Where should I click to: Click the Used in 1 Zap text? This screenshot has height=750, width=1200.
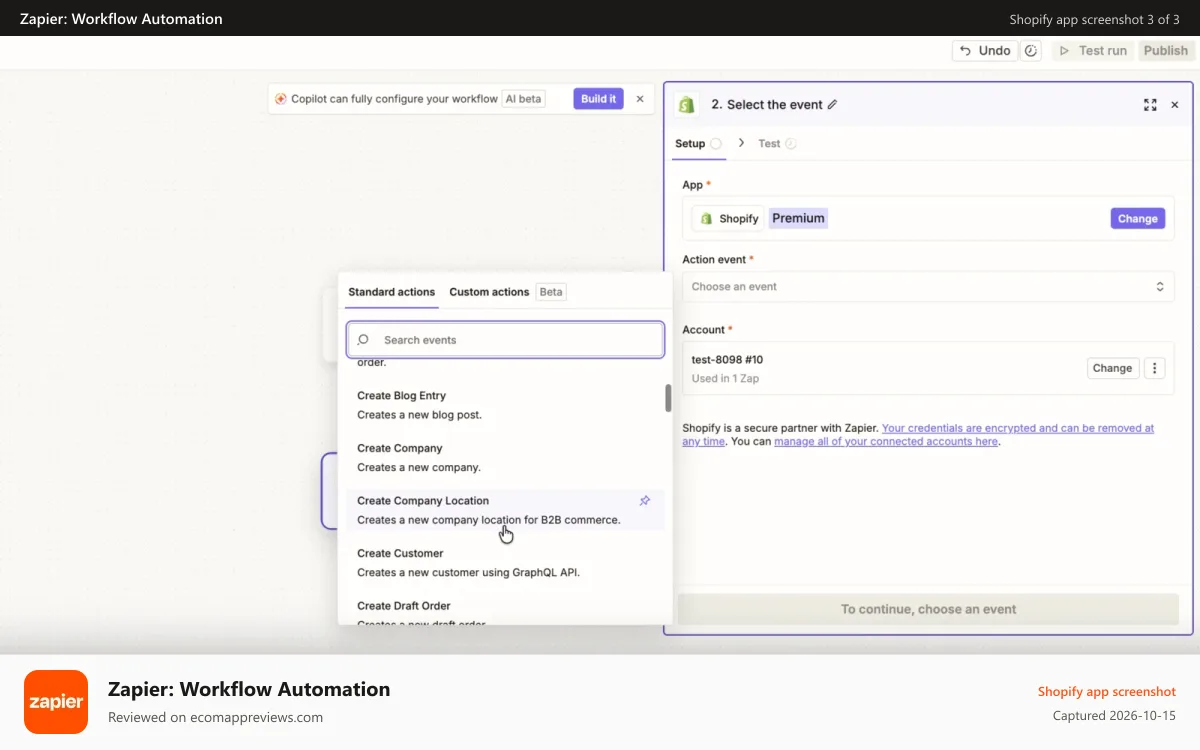(725, 379)
